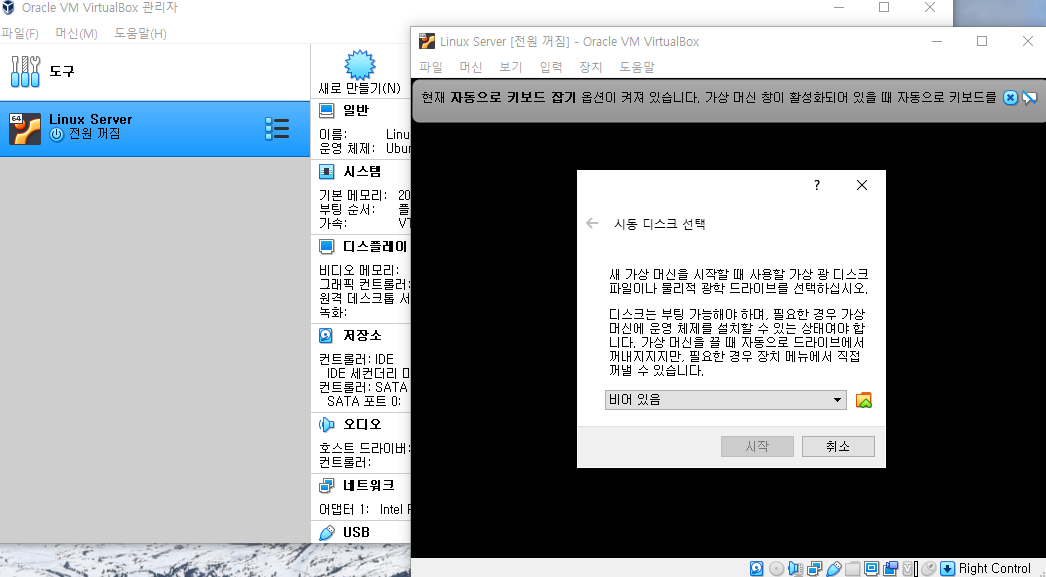Viewport: 1046px width, 577px height.
Task: Click the audio status bar icon
Action: [x=795, y=568]
